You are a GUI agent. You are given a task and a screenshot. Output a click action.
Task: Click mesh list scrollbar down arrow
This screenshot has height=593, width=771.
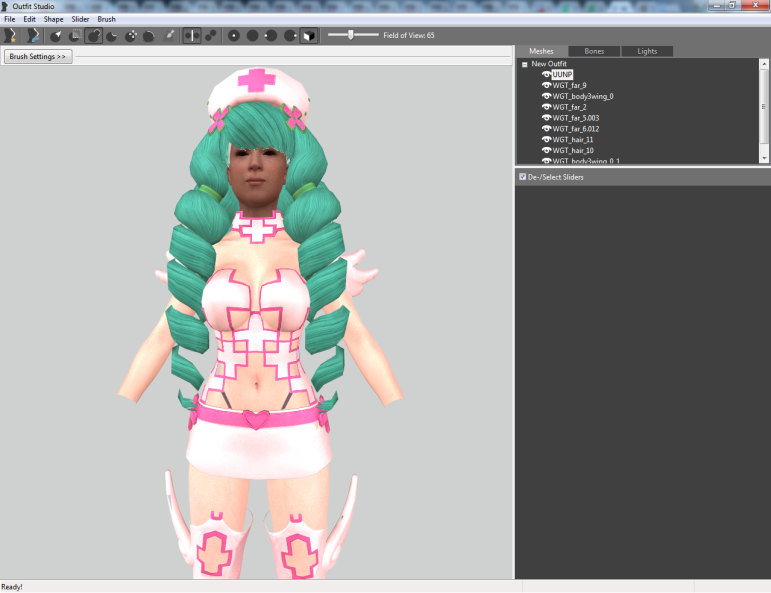click(x=764, y=158)
